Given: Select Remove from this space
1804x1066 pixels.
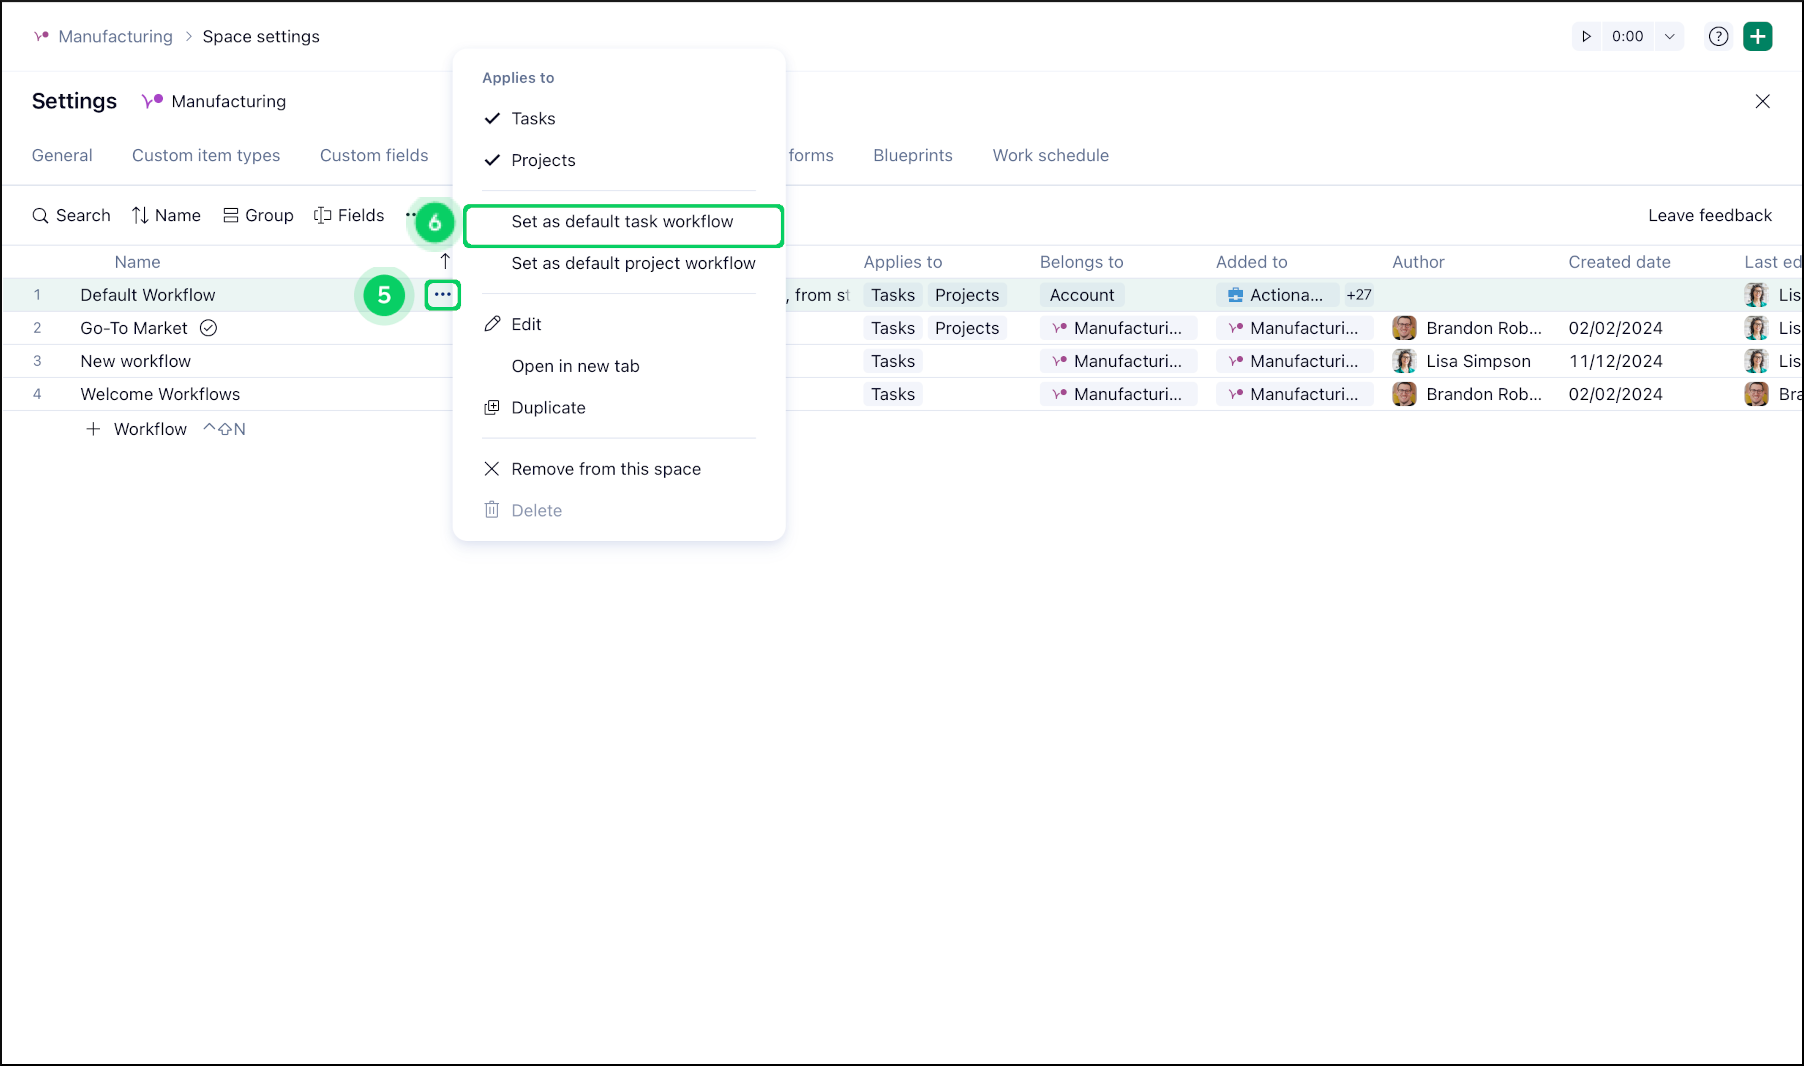Looking at the screenshot, I should click(x=605, y=470).
